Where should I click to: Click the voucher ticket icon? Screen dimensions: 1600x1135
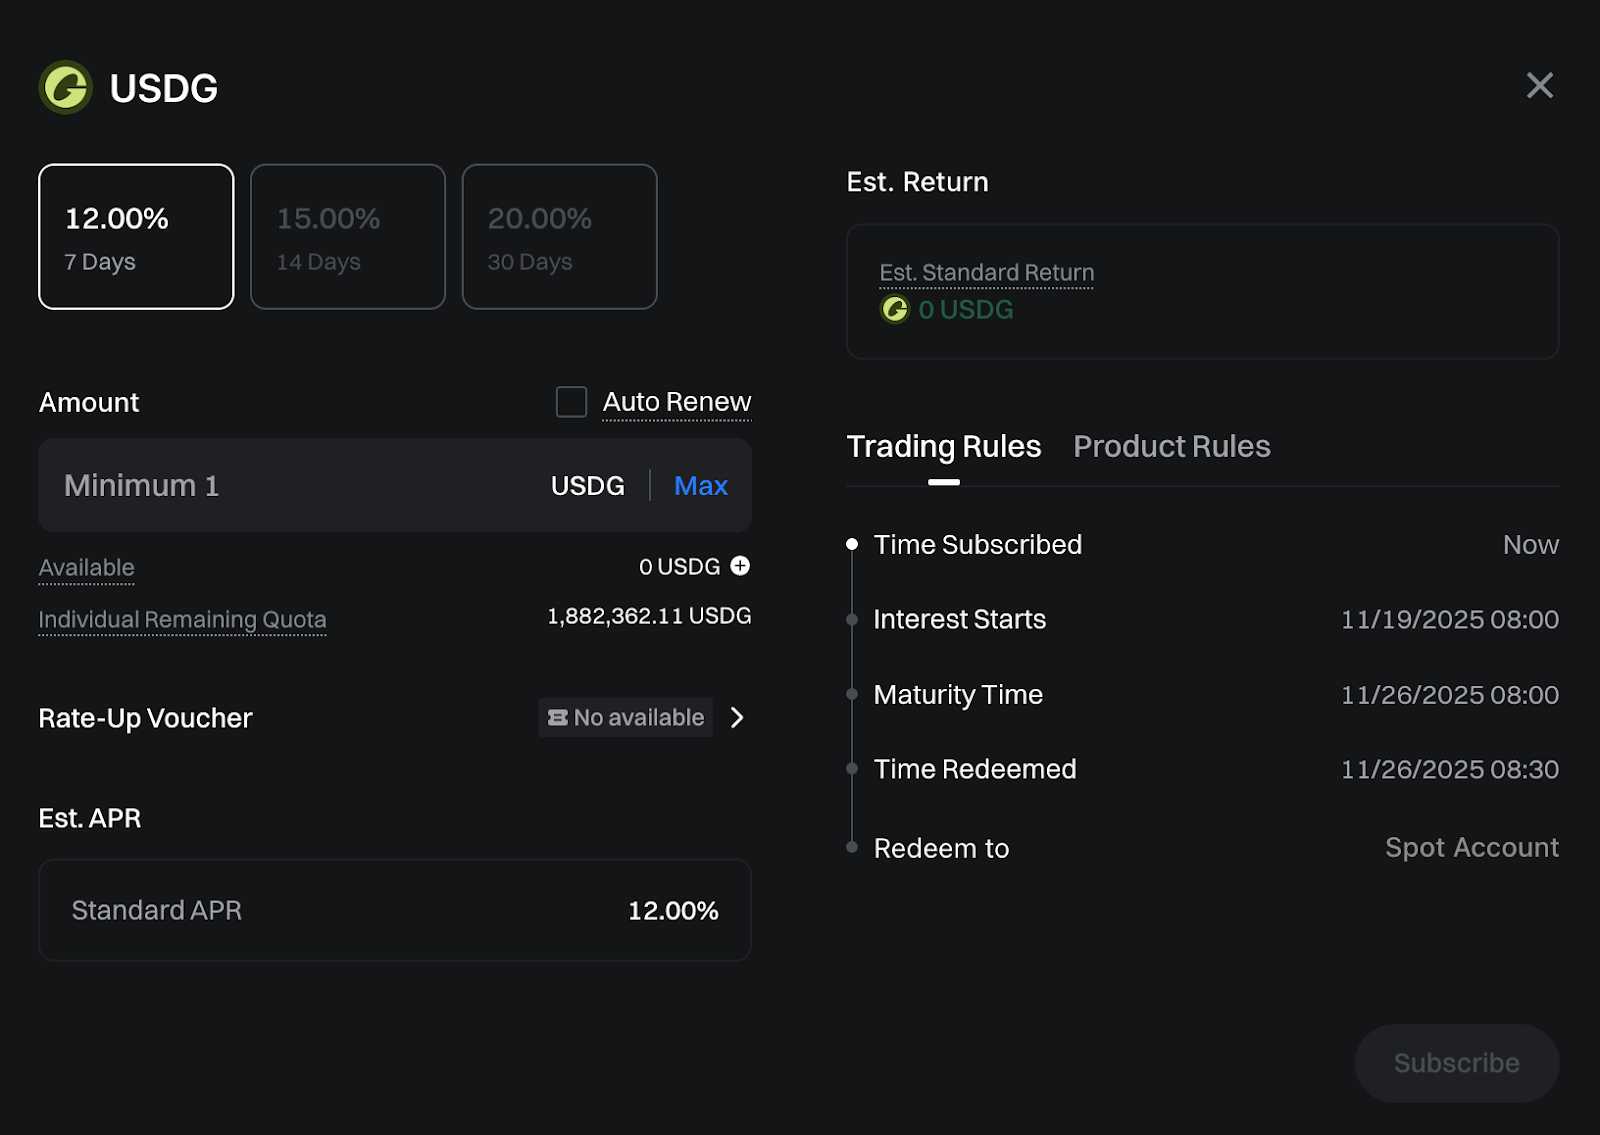pyautogui.click(x=558, y=718)
